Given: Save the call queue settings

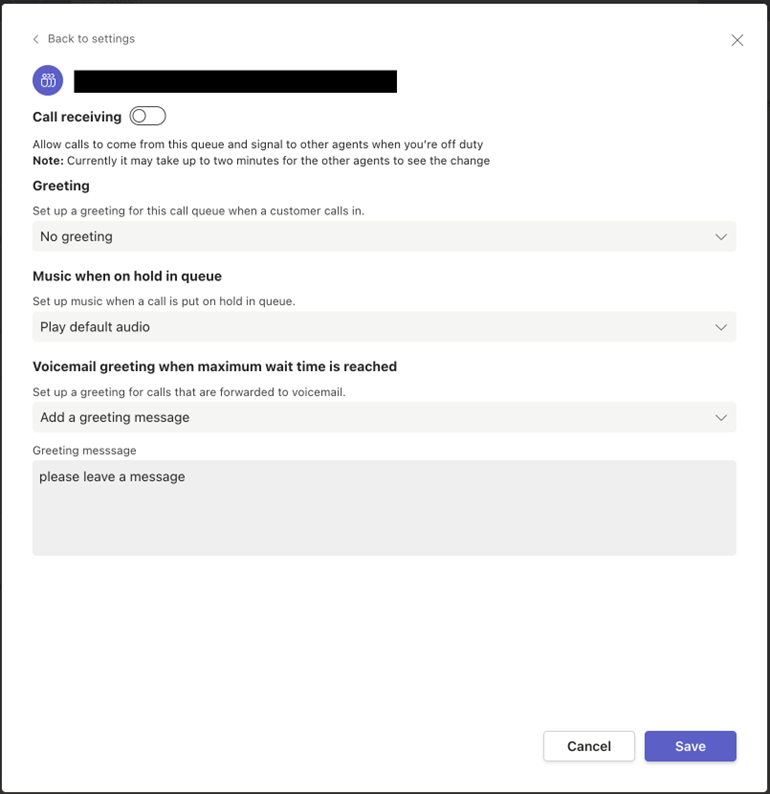Looking at the screenshot, I should pyautogui.click(x=690, y=746).
